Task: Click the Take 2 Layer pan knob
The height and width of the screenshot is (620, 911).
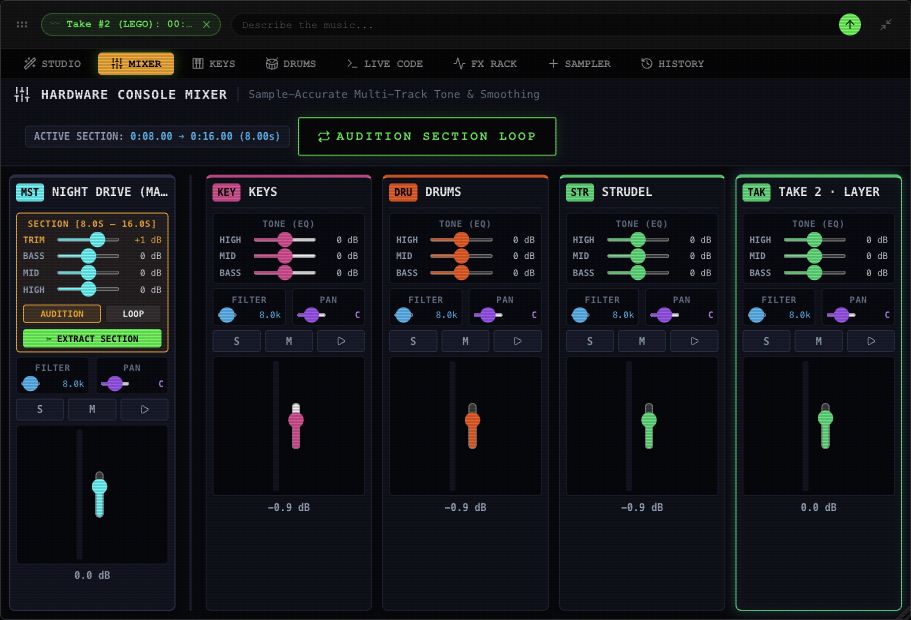Action: 841,315
